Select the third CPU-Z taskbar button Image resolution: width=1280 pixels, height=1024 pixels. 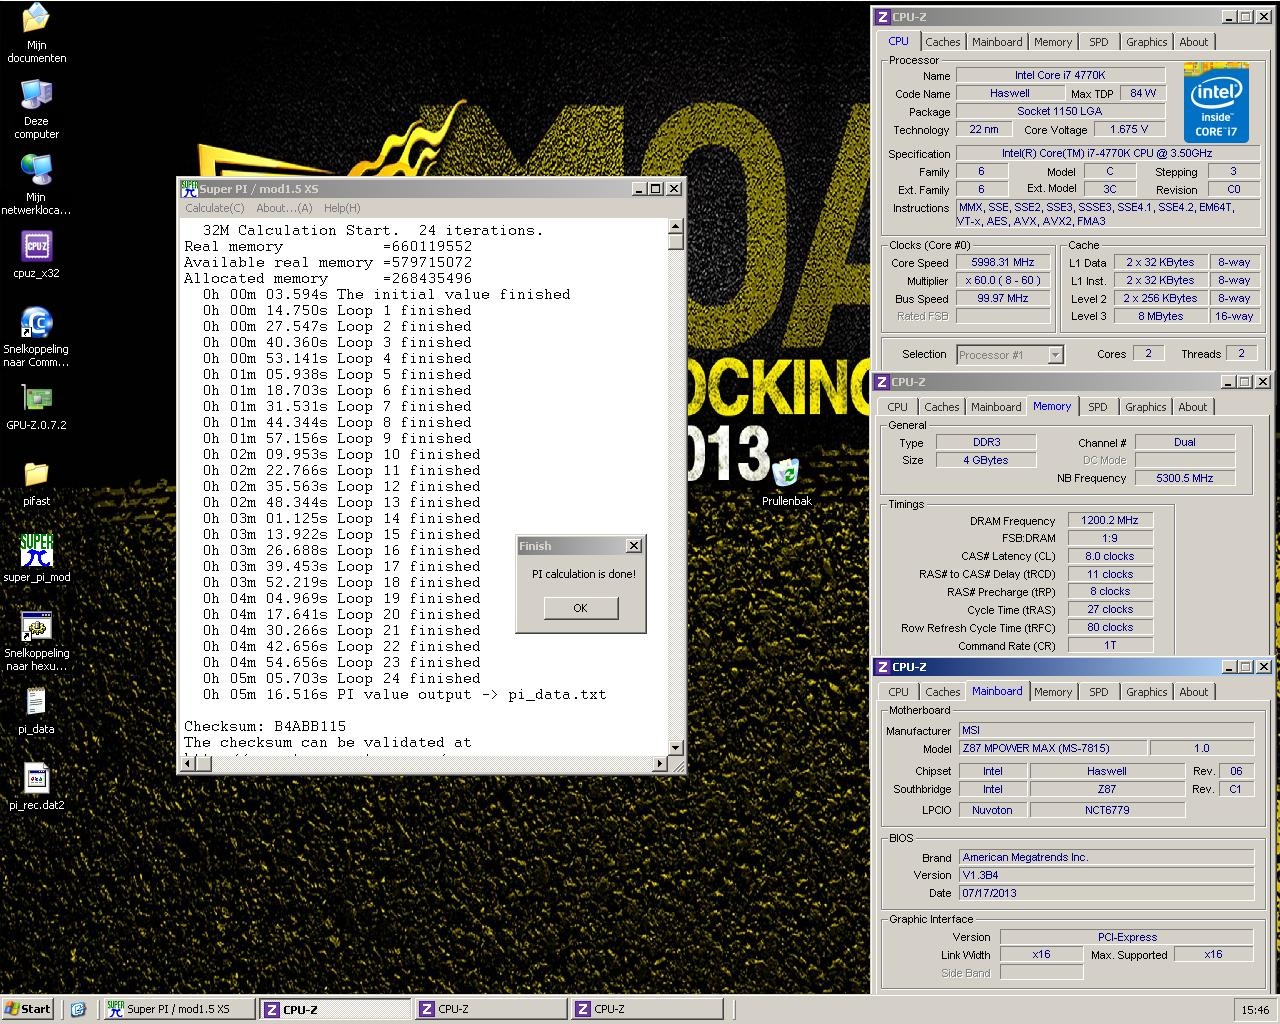pyautogui.click(x=646, y=1009)
